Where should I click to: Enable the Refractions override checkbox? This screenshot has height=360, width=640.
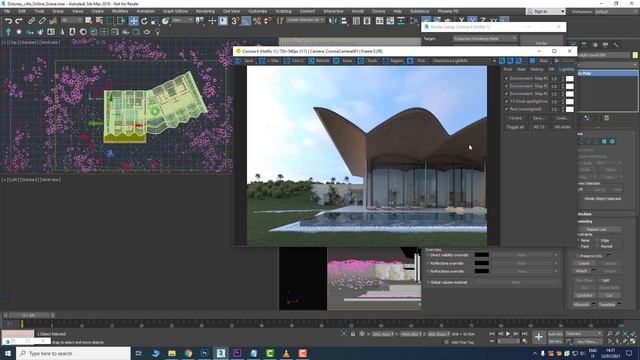click(428, 271)
